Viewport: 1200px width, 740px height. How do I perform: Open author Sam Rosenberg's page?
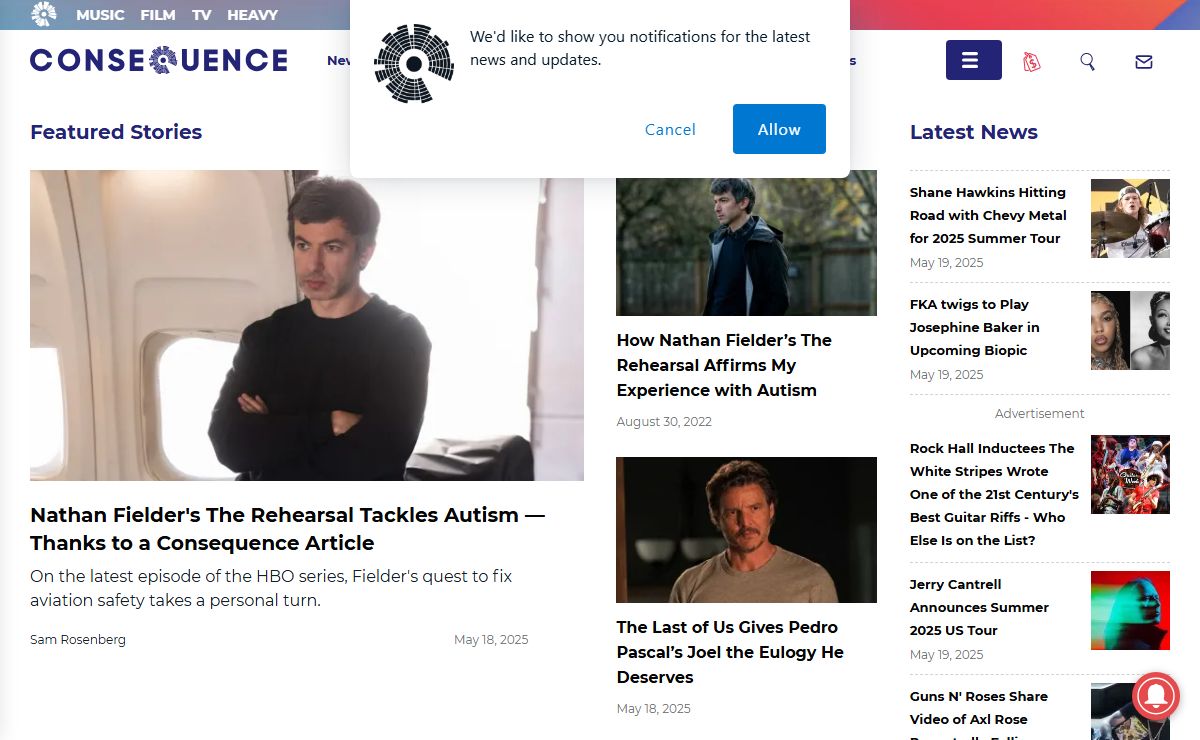coord(78,639)
